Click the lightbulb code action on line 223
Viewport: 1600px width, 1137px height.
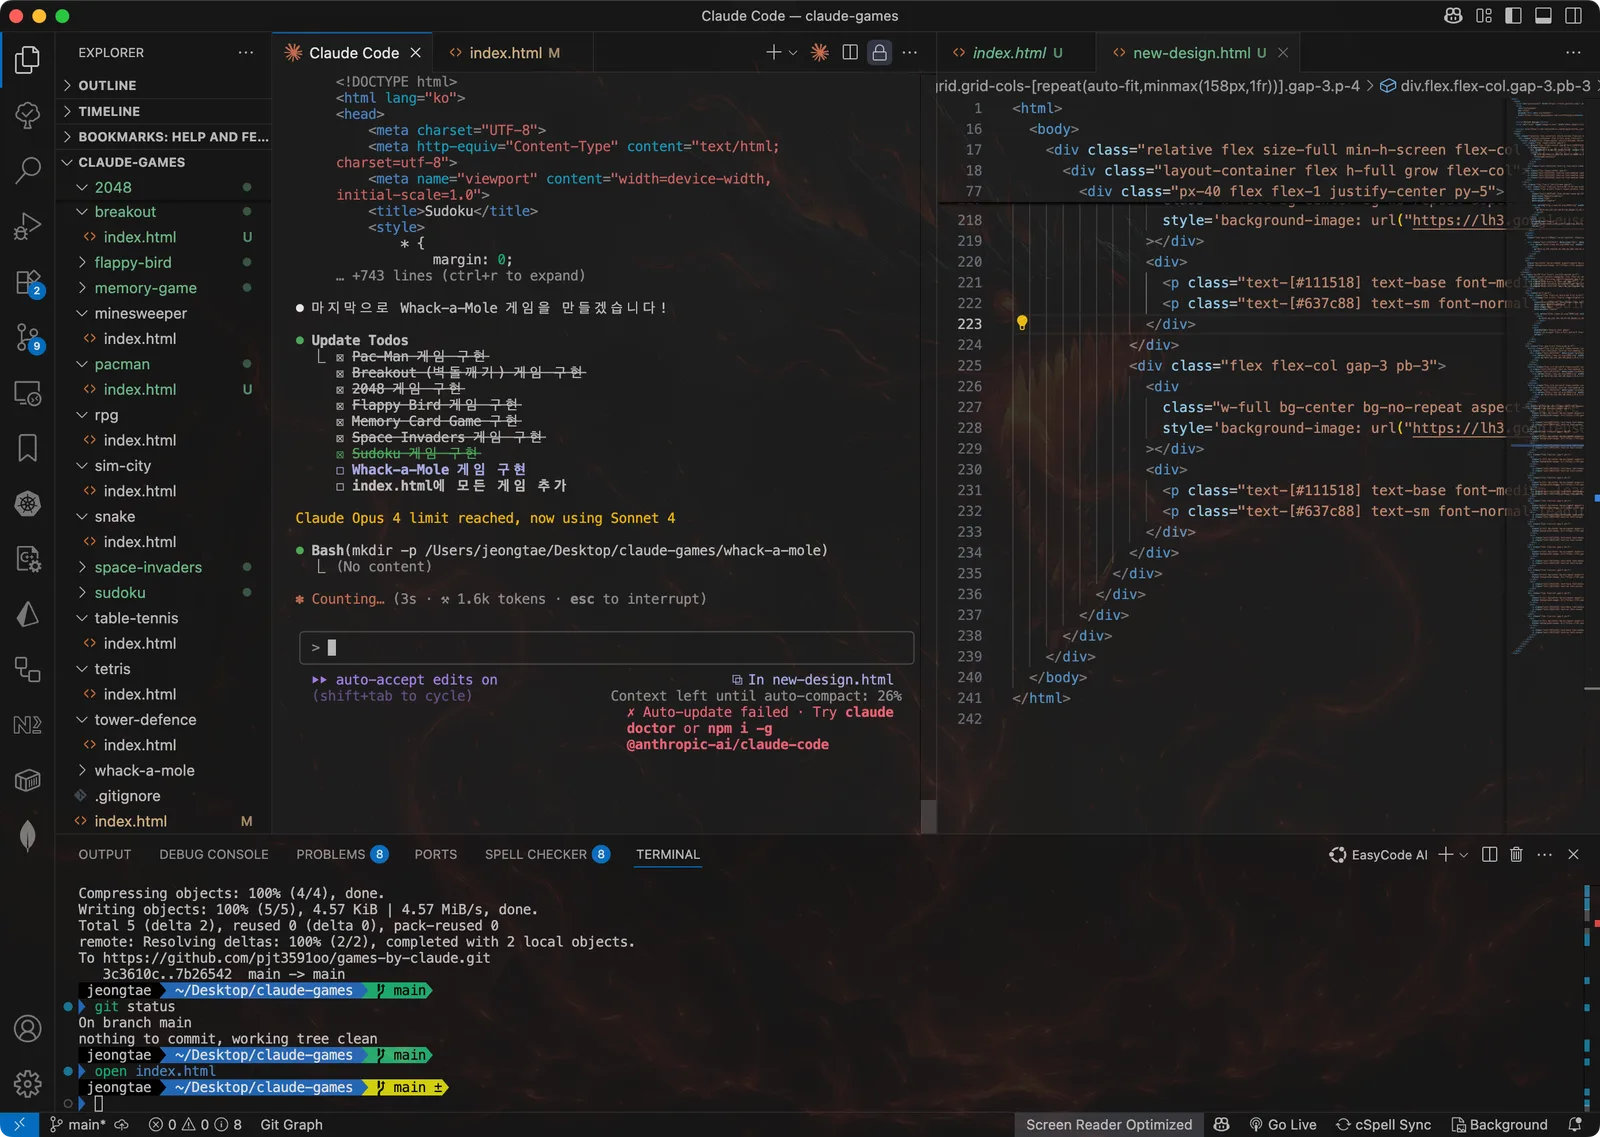(x=1022, y=323)
